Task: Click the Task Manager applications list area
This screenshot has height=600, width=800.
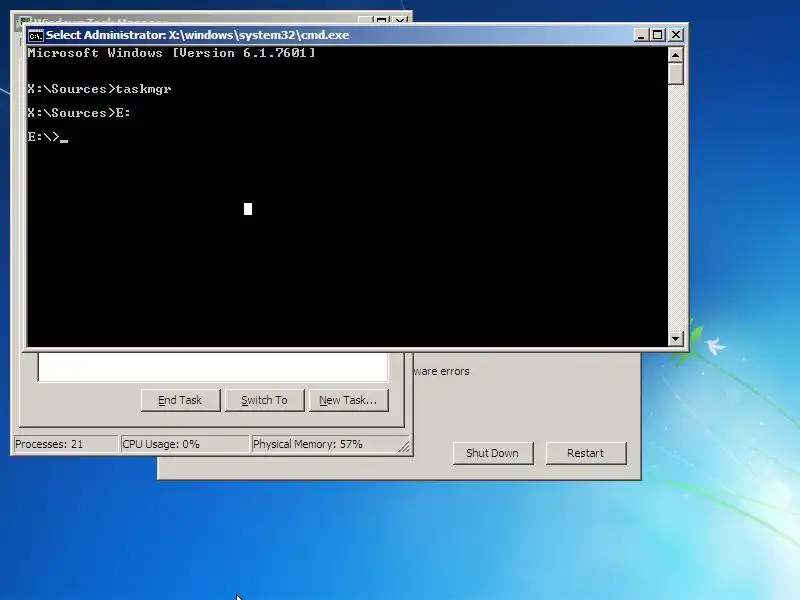Action: [213, 367]
